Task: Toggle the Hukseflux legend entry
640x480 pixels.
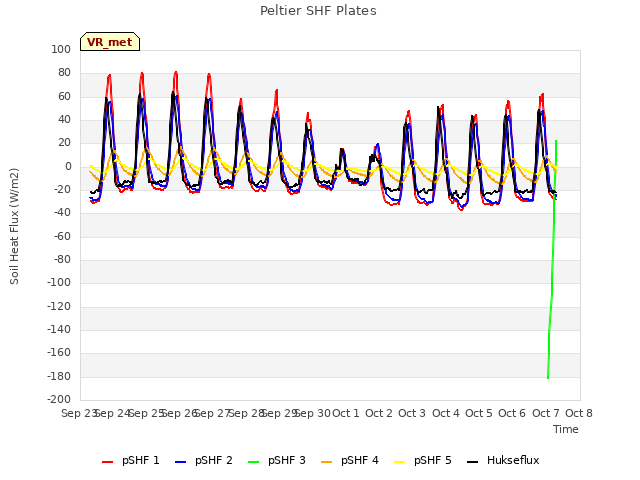Action: tap(503, 461)
